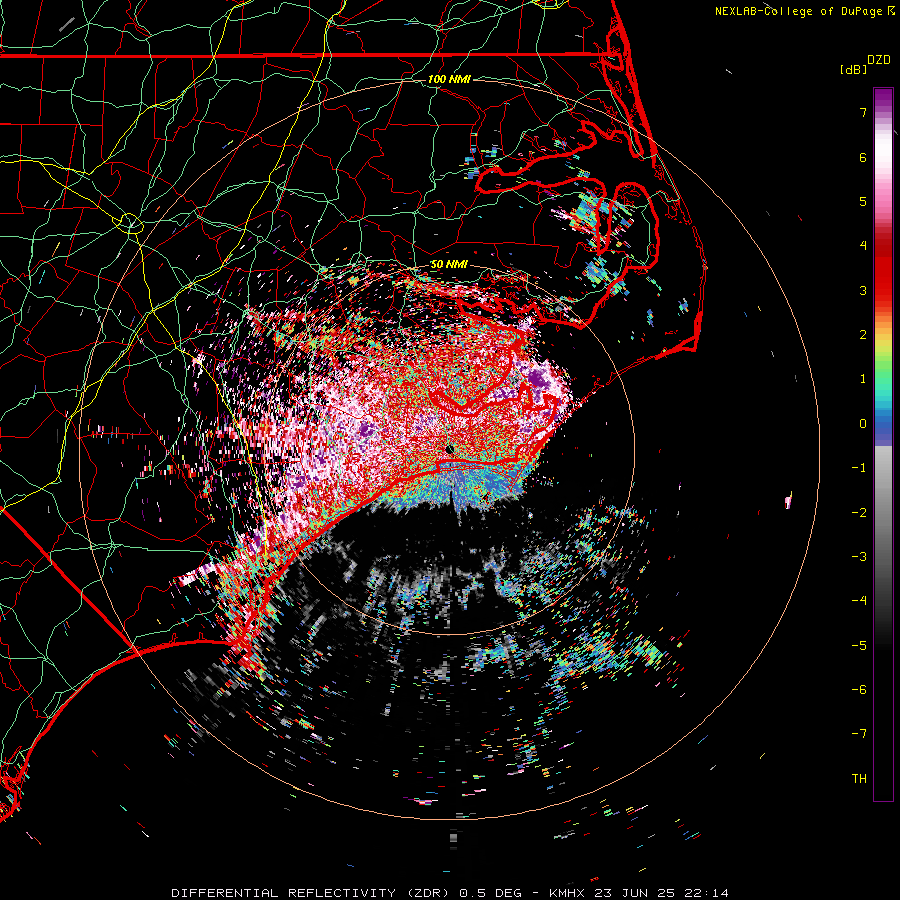Screen dimensions: 900x900
Task: Click the TH label on the color scale
Action: pos(859,778)
